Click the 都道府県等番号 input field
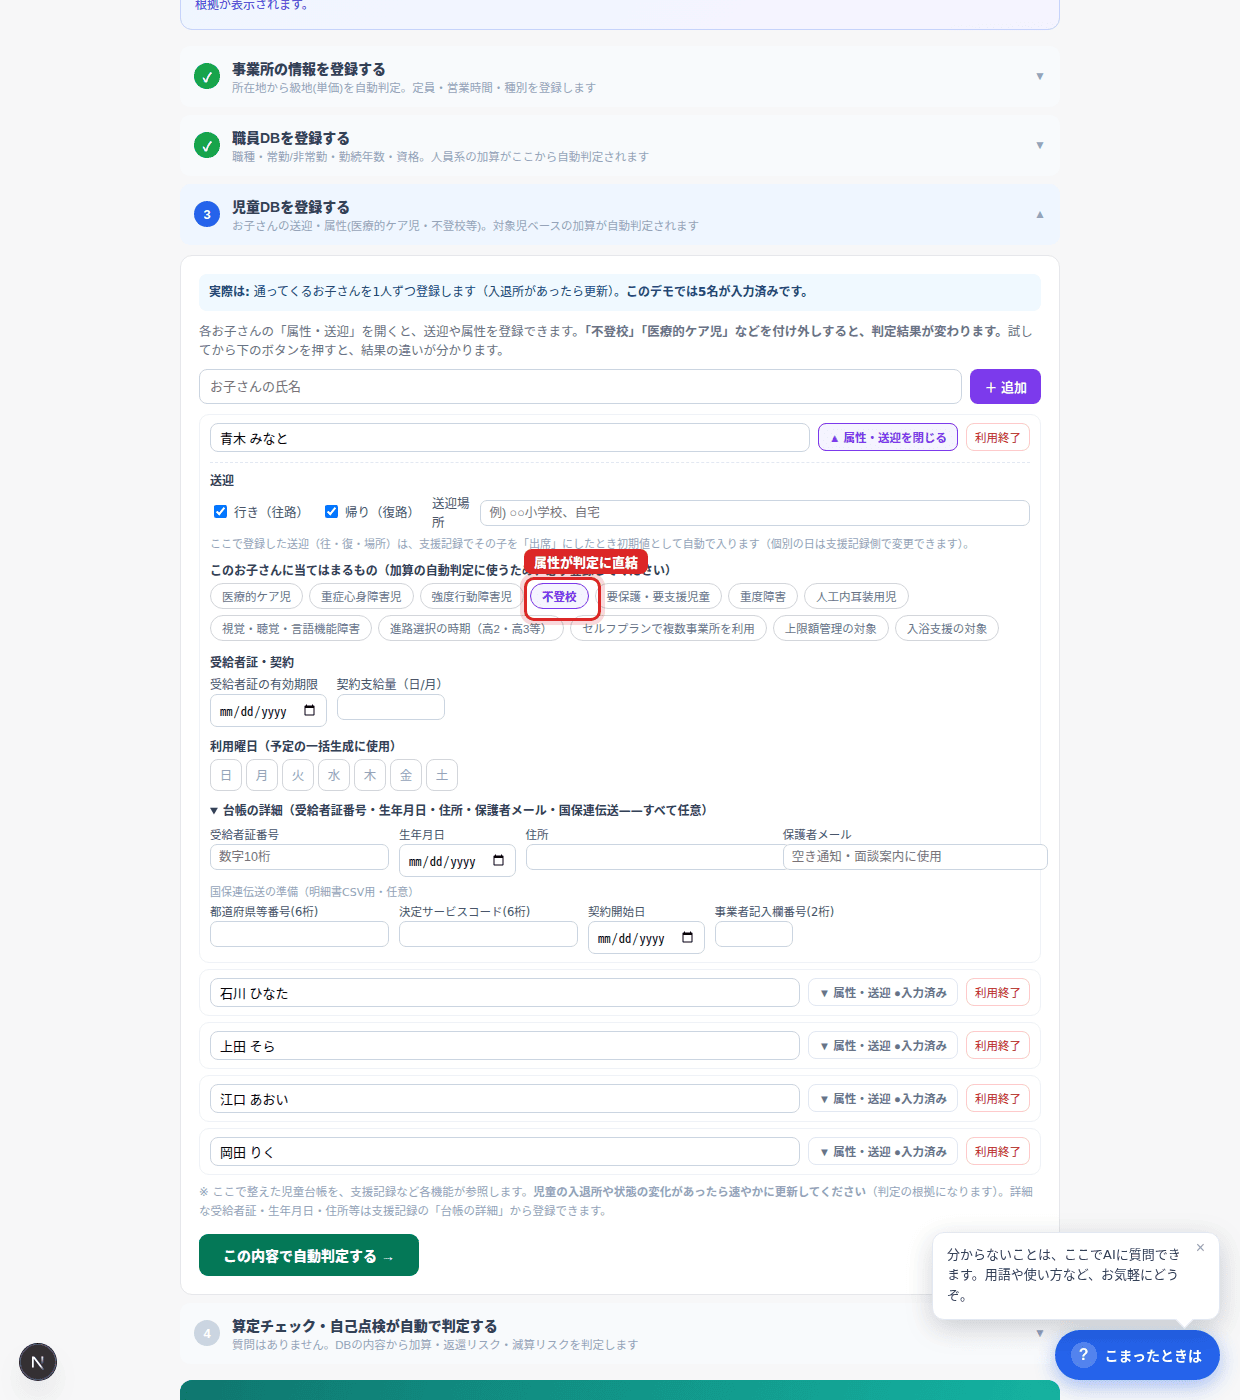1240x1400 pixels. [299, 934]
